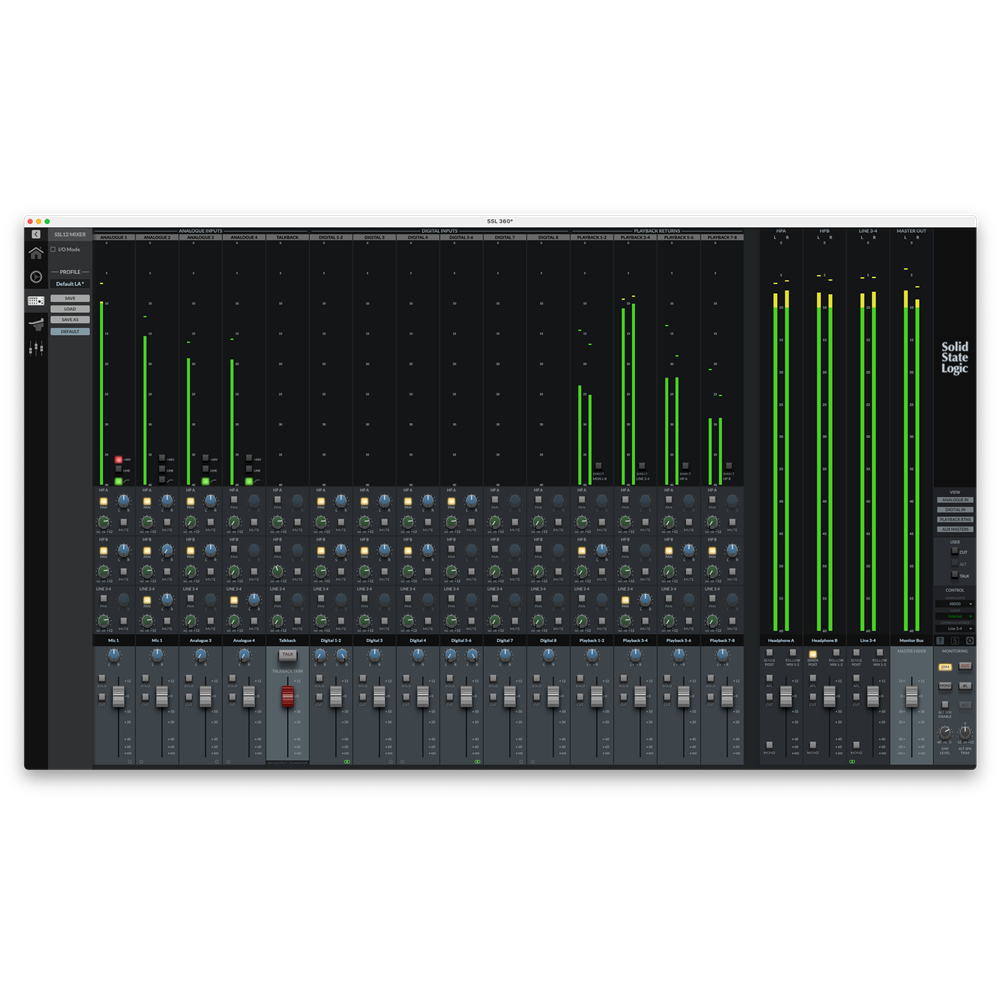Image resolution: width=1000 pixels, height=1000 pixels.
Task: Toggle Mono on Headphone A output
Action: [x=769, y=745]
